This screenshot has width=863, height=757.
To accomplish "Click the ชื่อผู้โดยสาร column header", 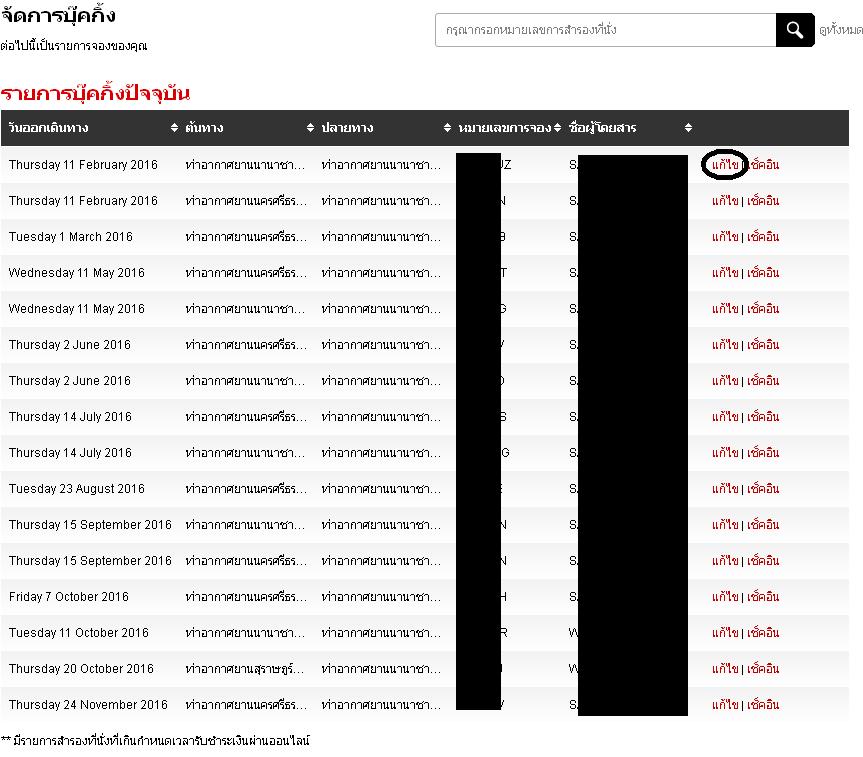I will (603, 128).
